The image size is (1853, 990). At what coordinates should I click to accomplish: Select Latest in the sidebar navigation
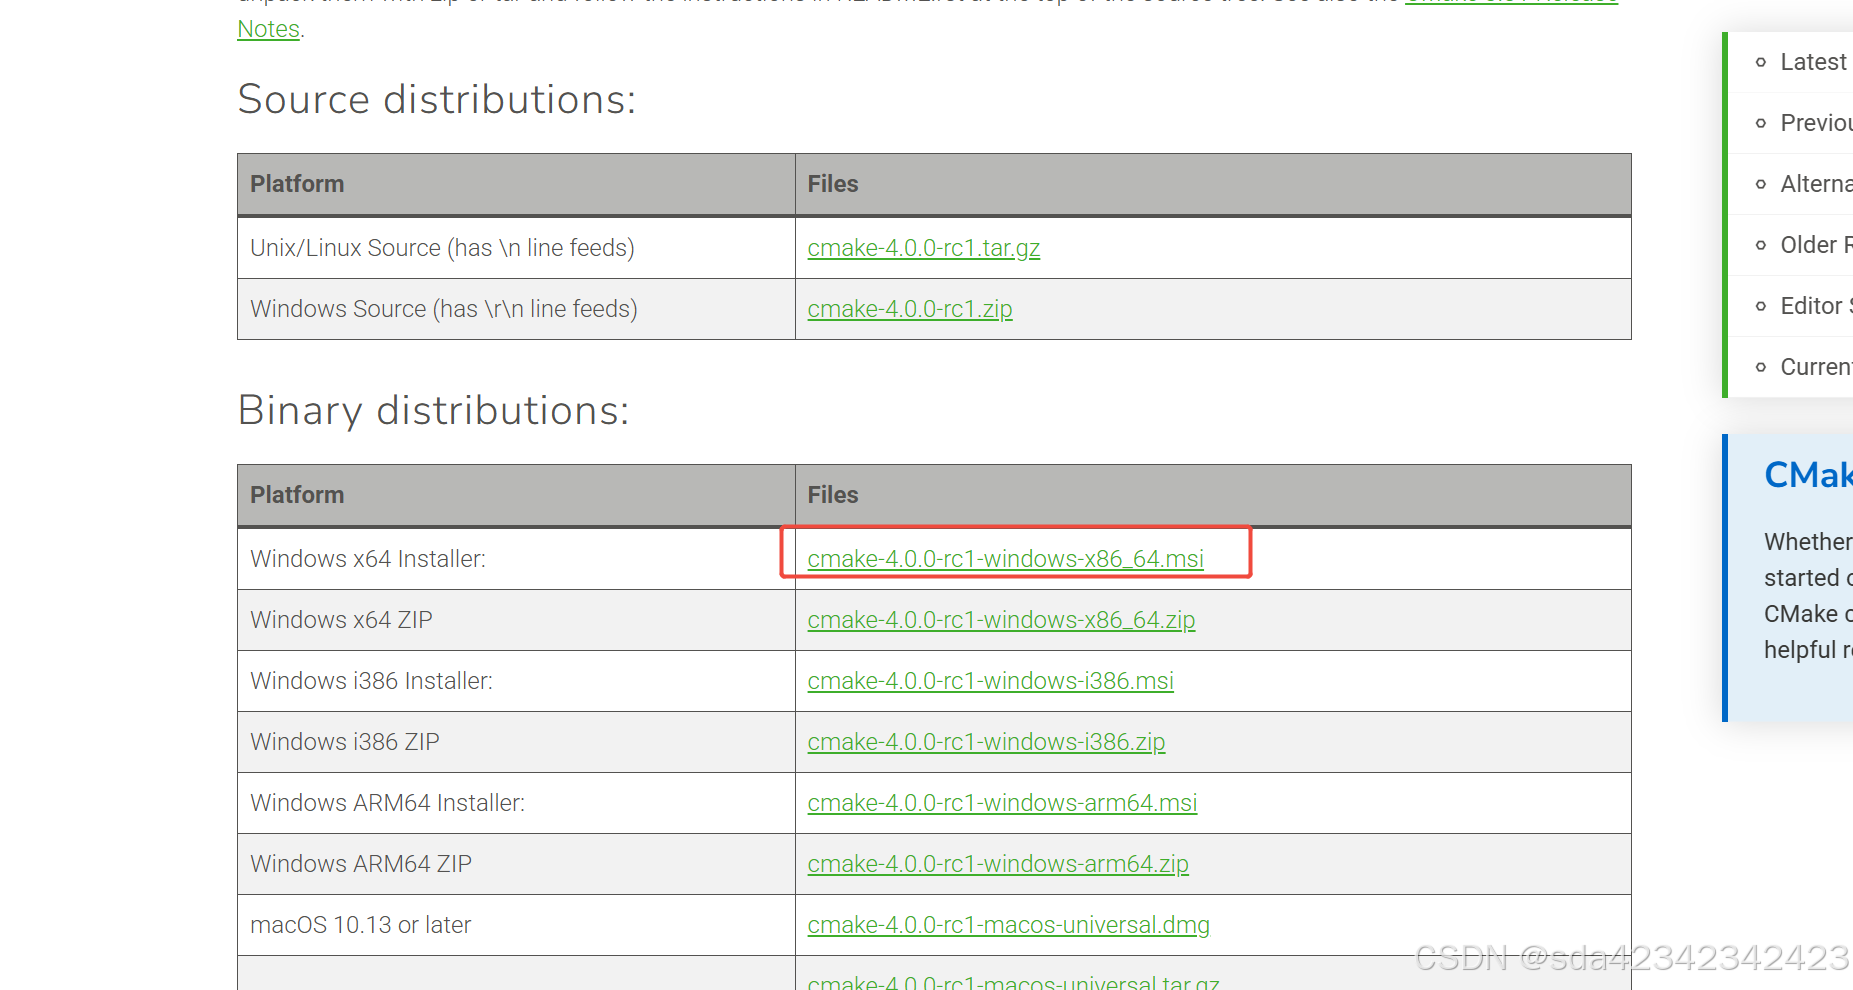[1812, 61]
